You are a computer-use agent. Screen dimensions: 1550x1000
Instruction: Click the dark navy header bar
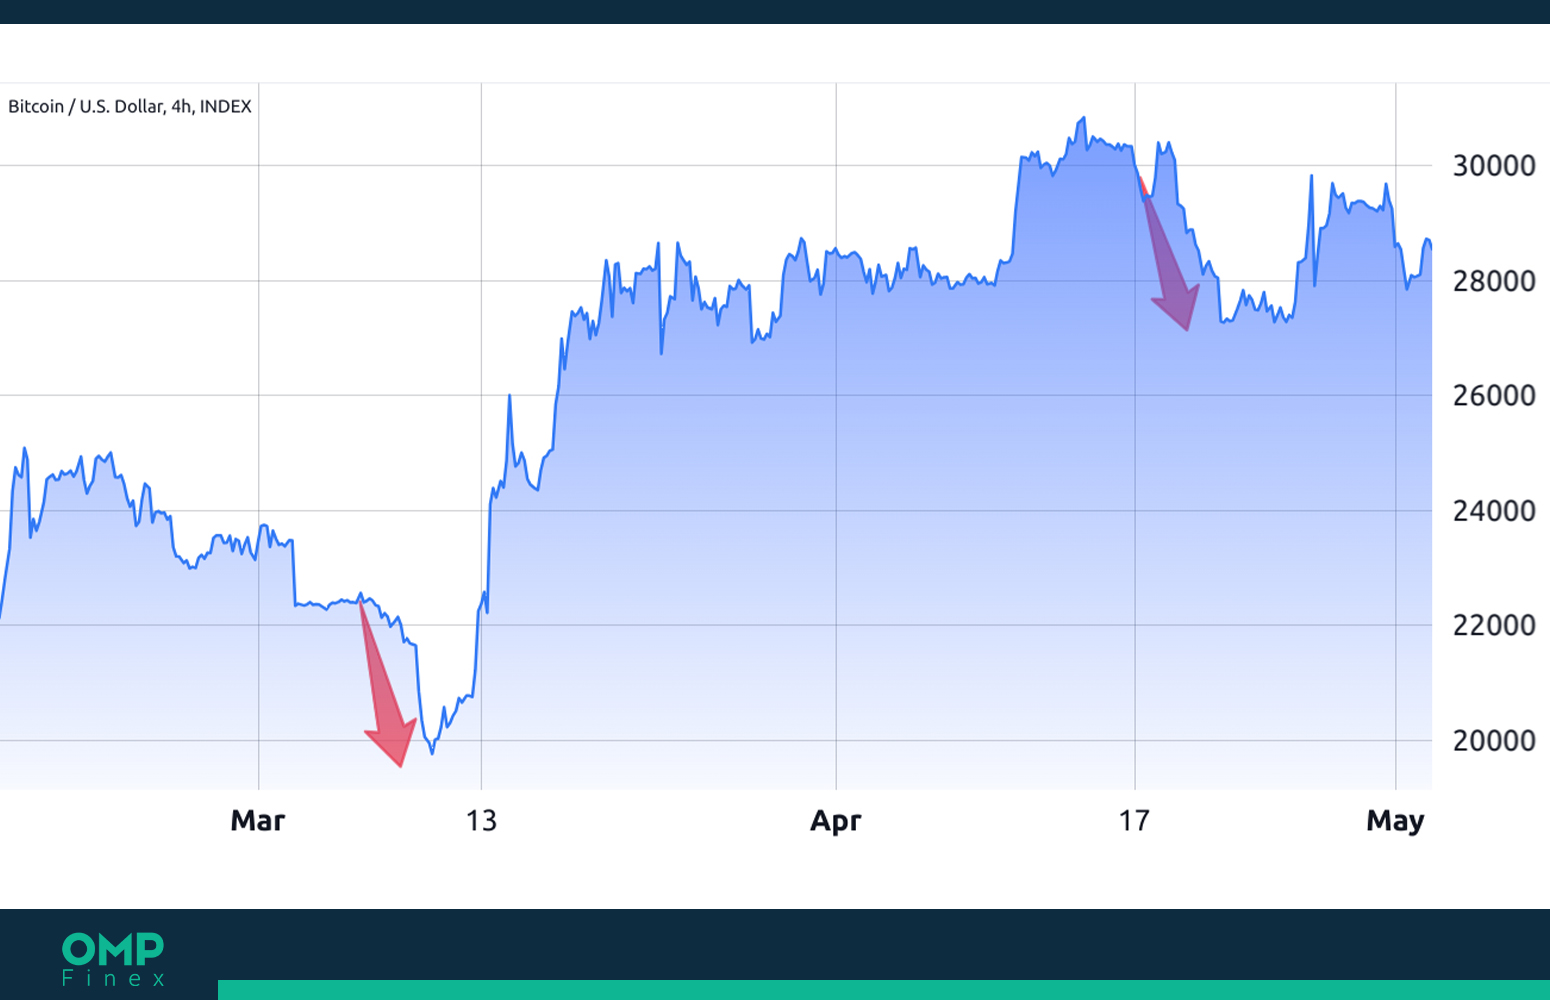click(x=775, y=12)
